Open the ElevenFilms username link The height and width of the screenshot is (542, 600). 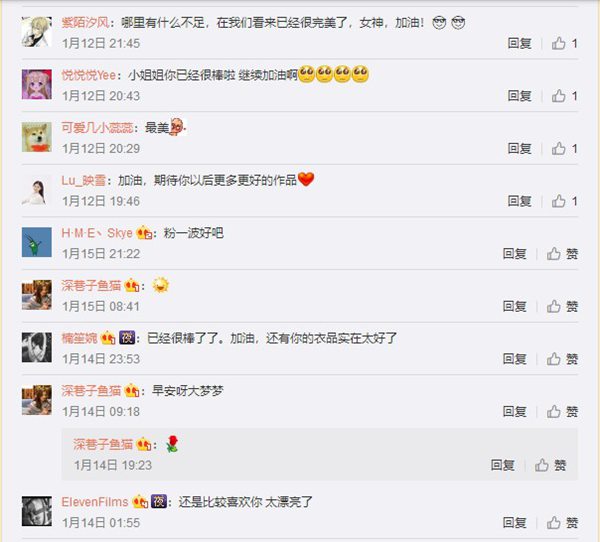point(95,502)
